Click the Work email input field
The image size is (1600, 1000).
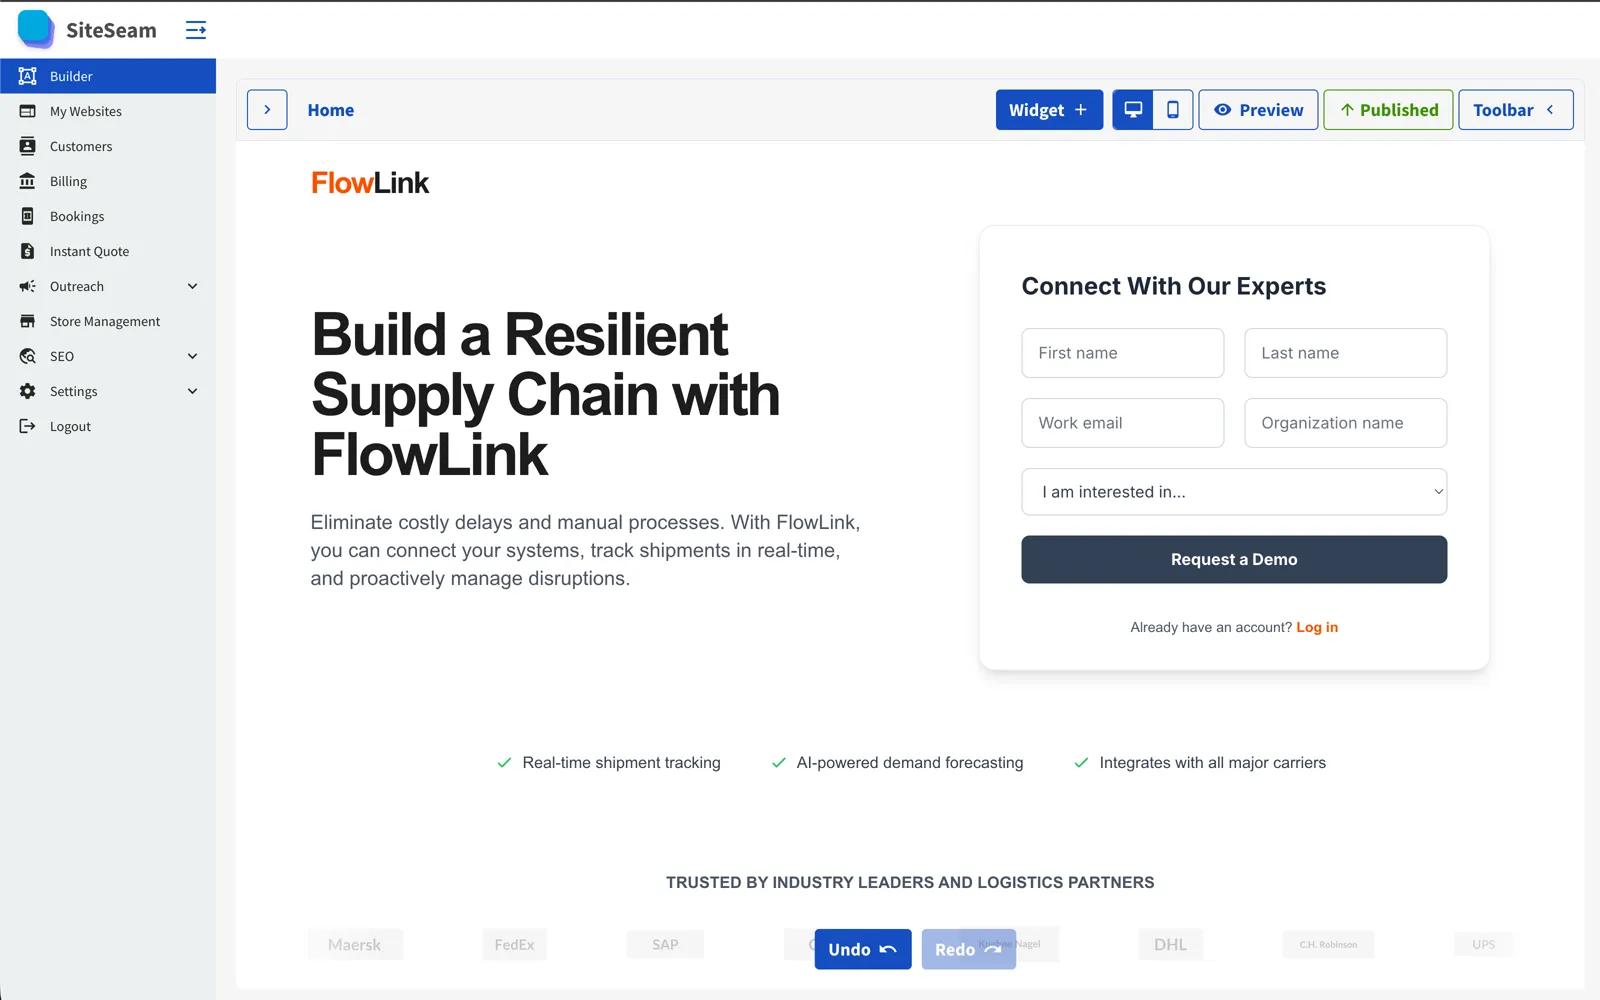1122,423
